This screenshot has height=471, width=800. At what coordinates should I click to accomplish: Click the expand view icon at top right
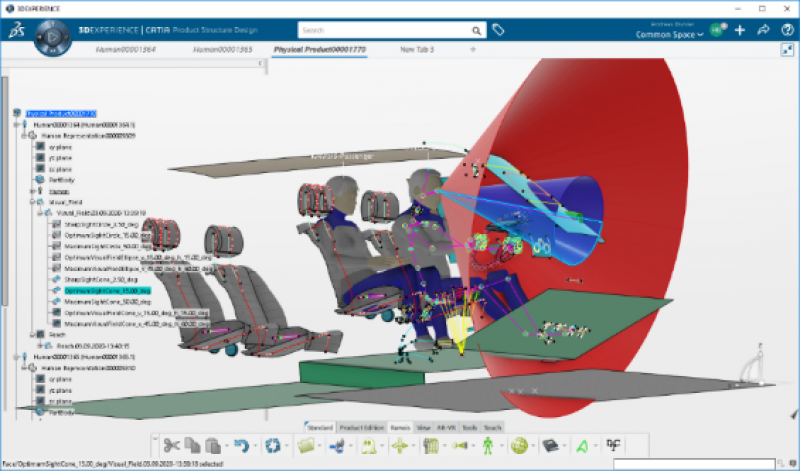787,49
